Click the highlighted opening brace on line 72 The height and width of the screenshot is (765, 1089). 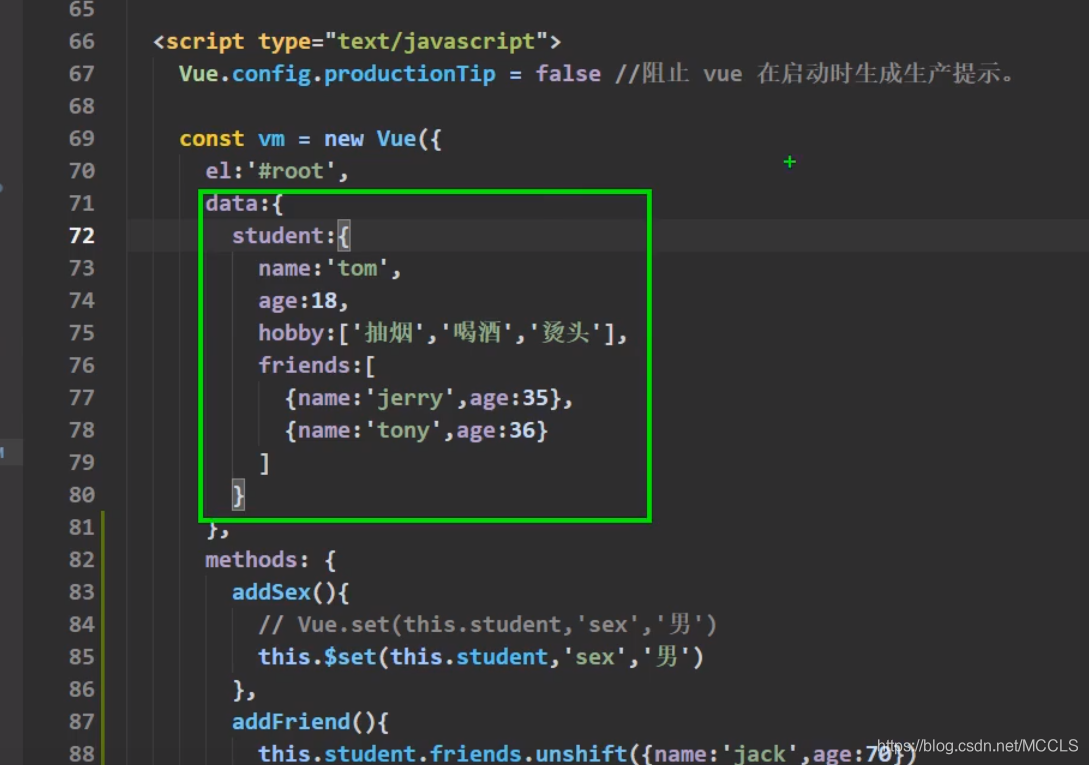tap(344, 236)
